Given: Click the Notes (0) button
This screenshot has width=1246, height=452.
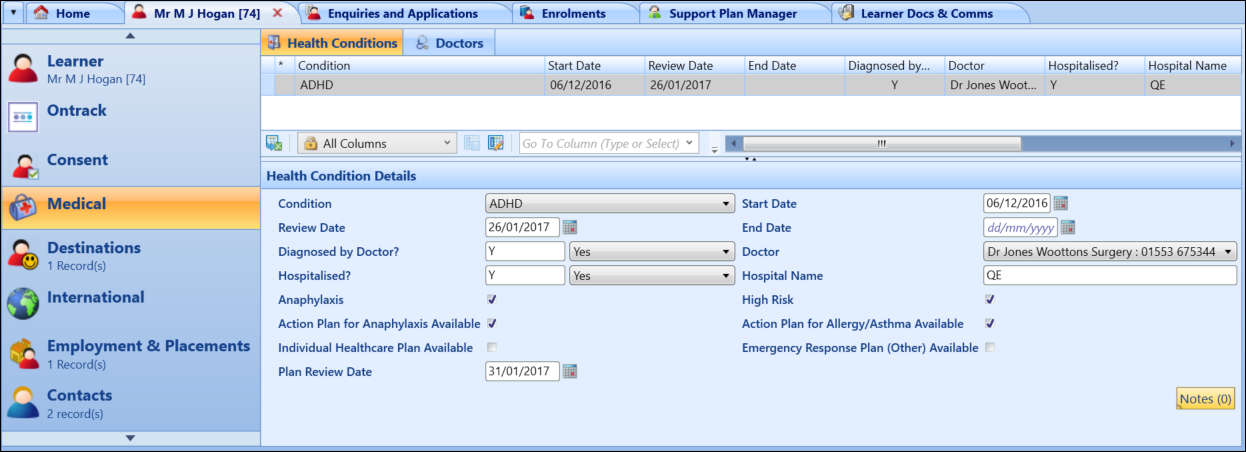Looking at the screenshot, I should point(1205,399).
